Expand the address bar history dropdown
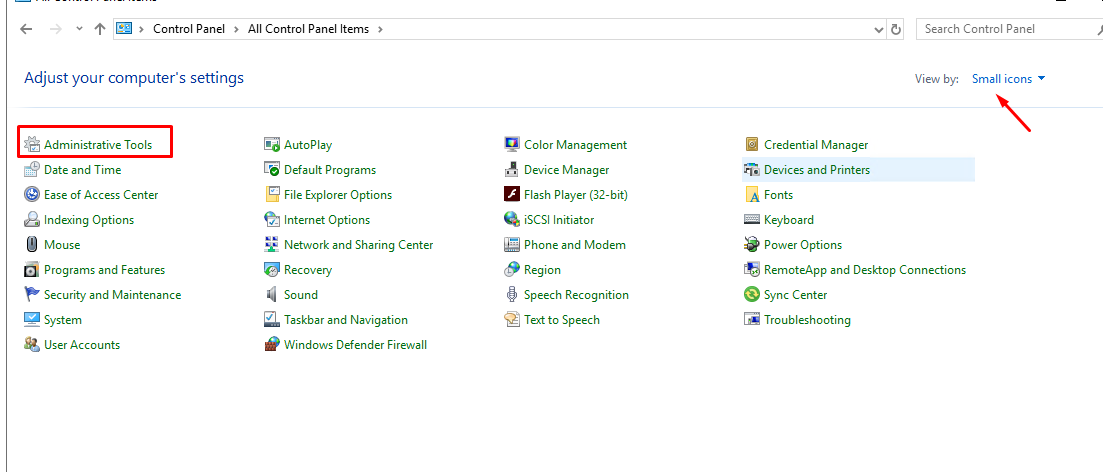The width and height of the screenshot is (1103, 472). click(879, 30)
